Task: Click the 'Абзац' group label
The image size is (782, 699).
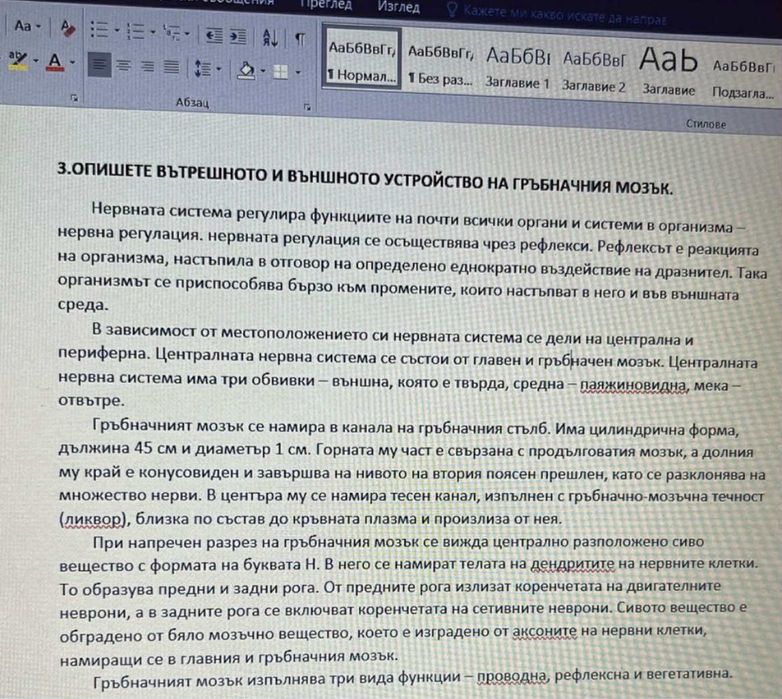Action: [x=192, y=103]
